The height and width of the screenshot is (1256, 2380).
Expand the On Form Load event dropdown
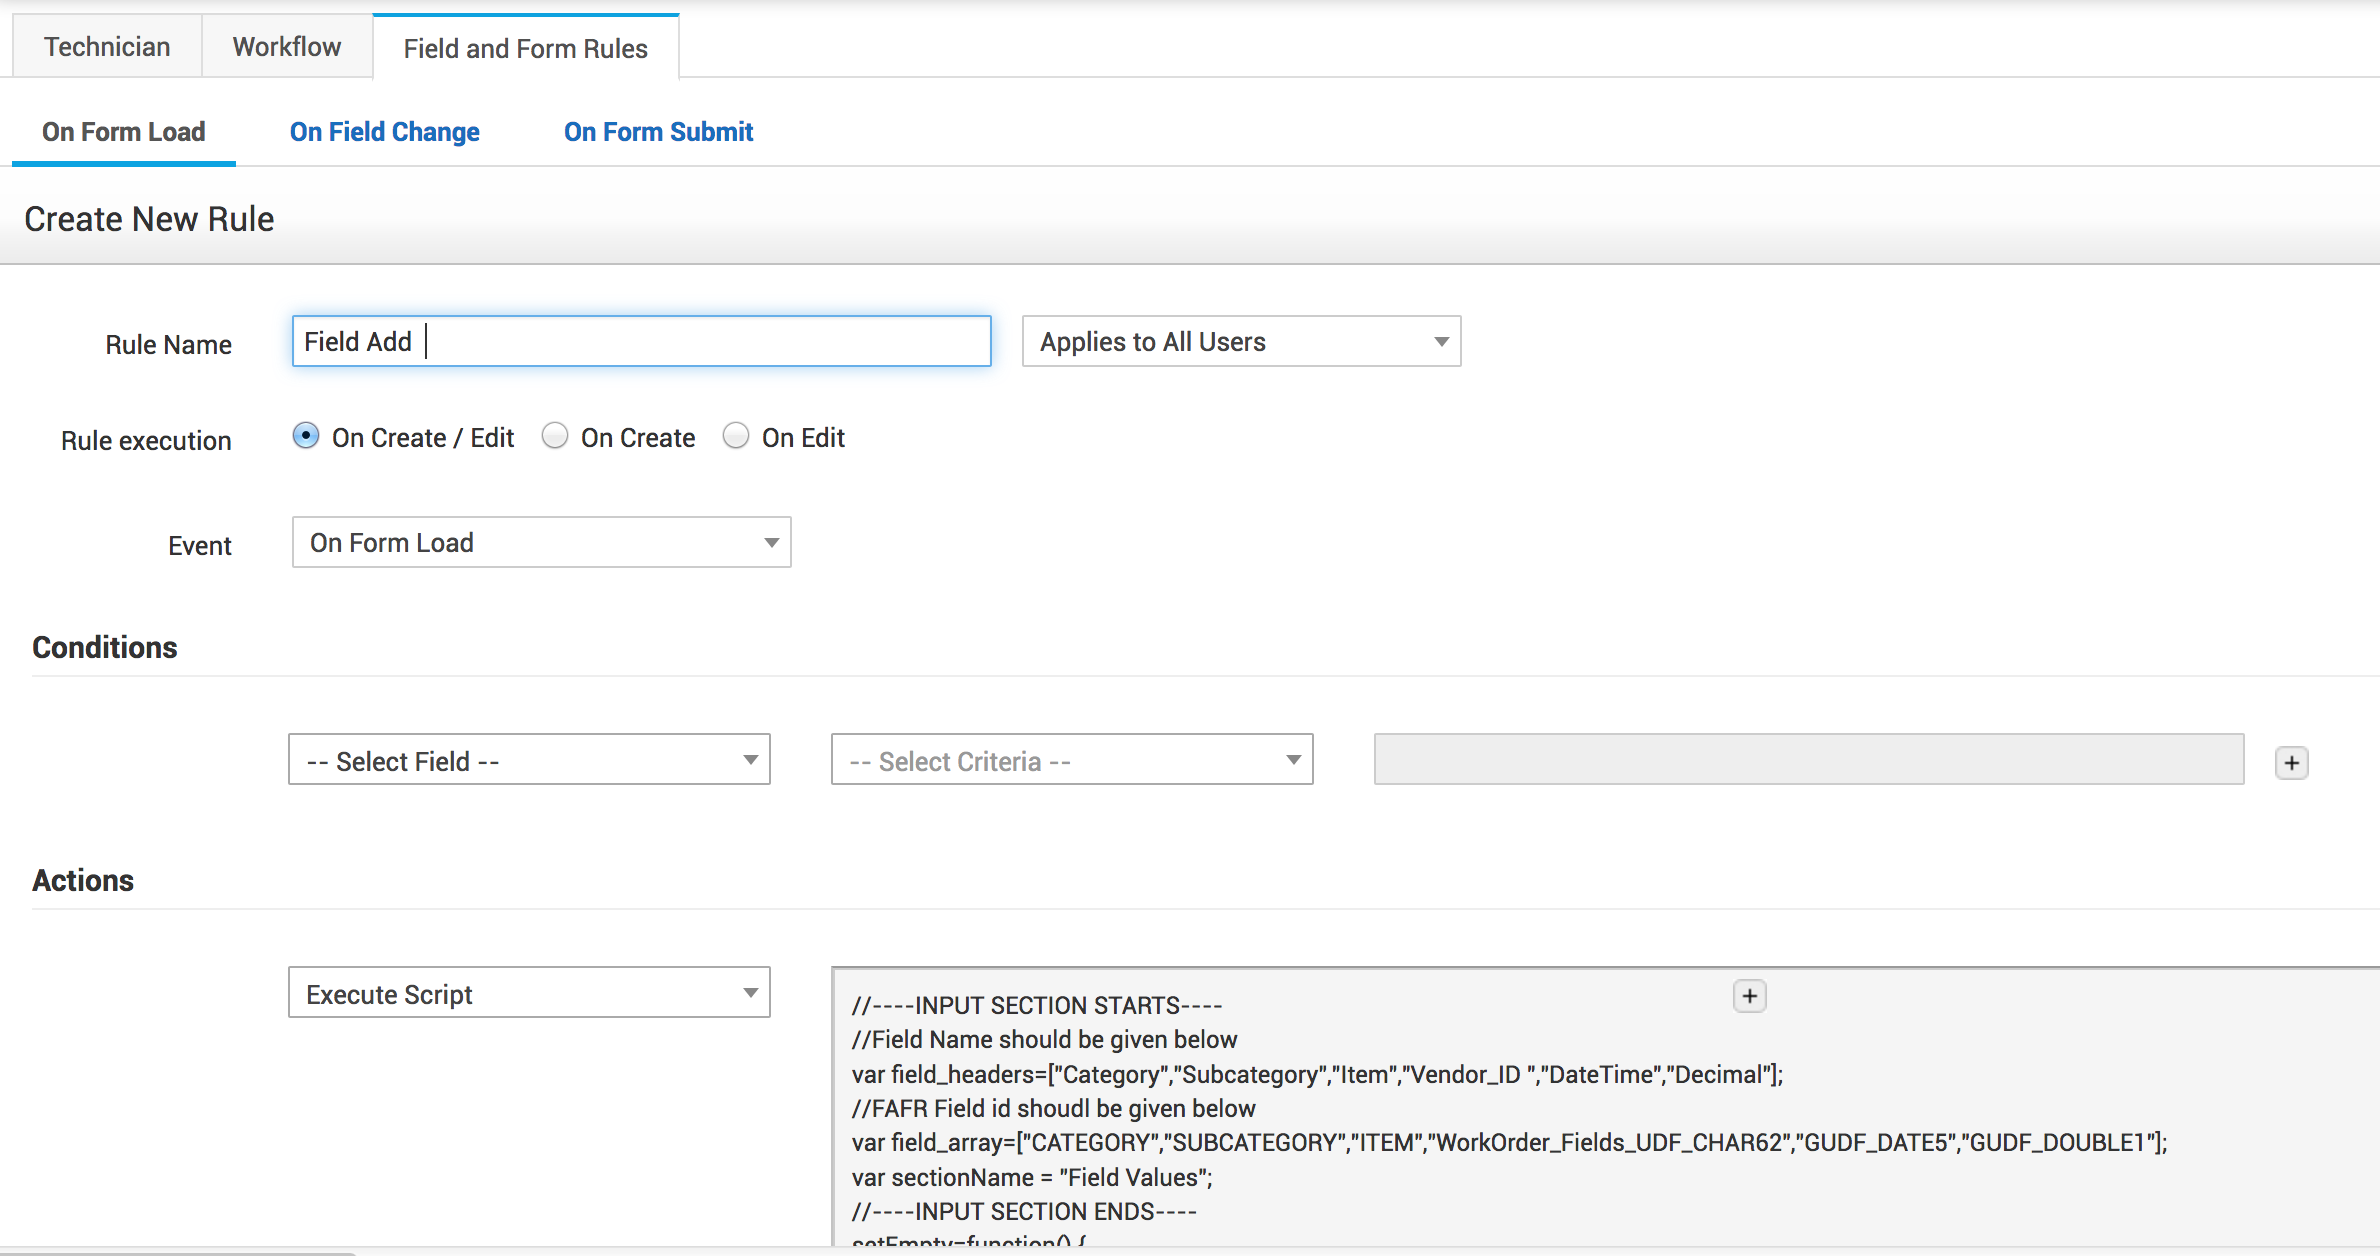coord(541,543)
